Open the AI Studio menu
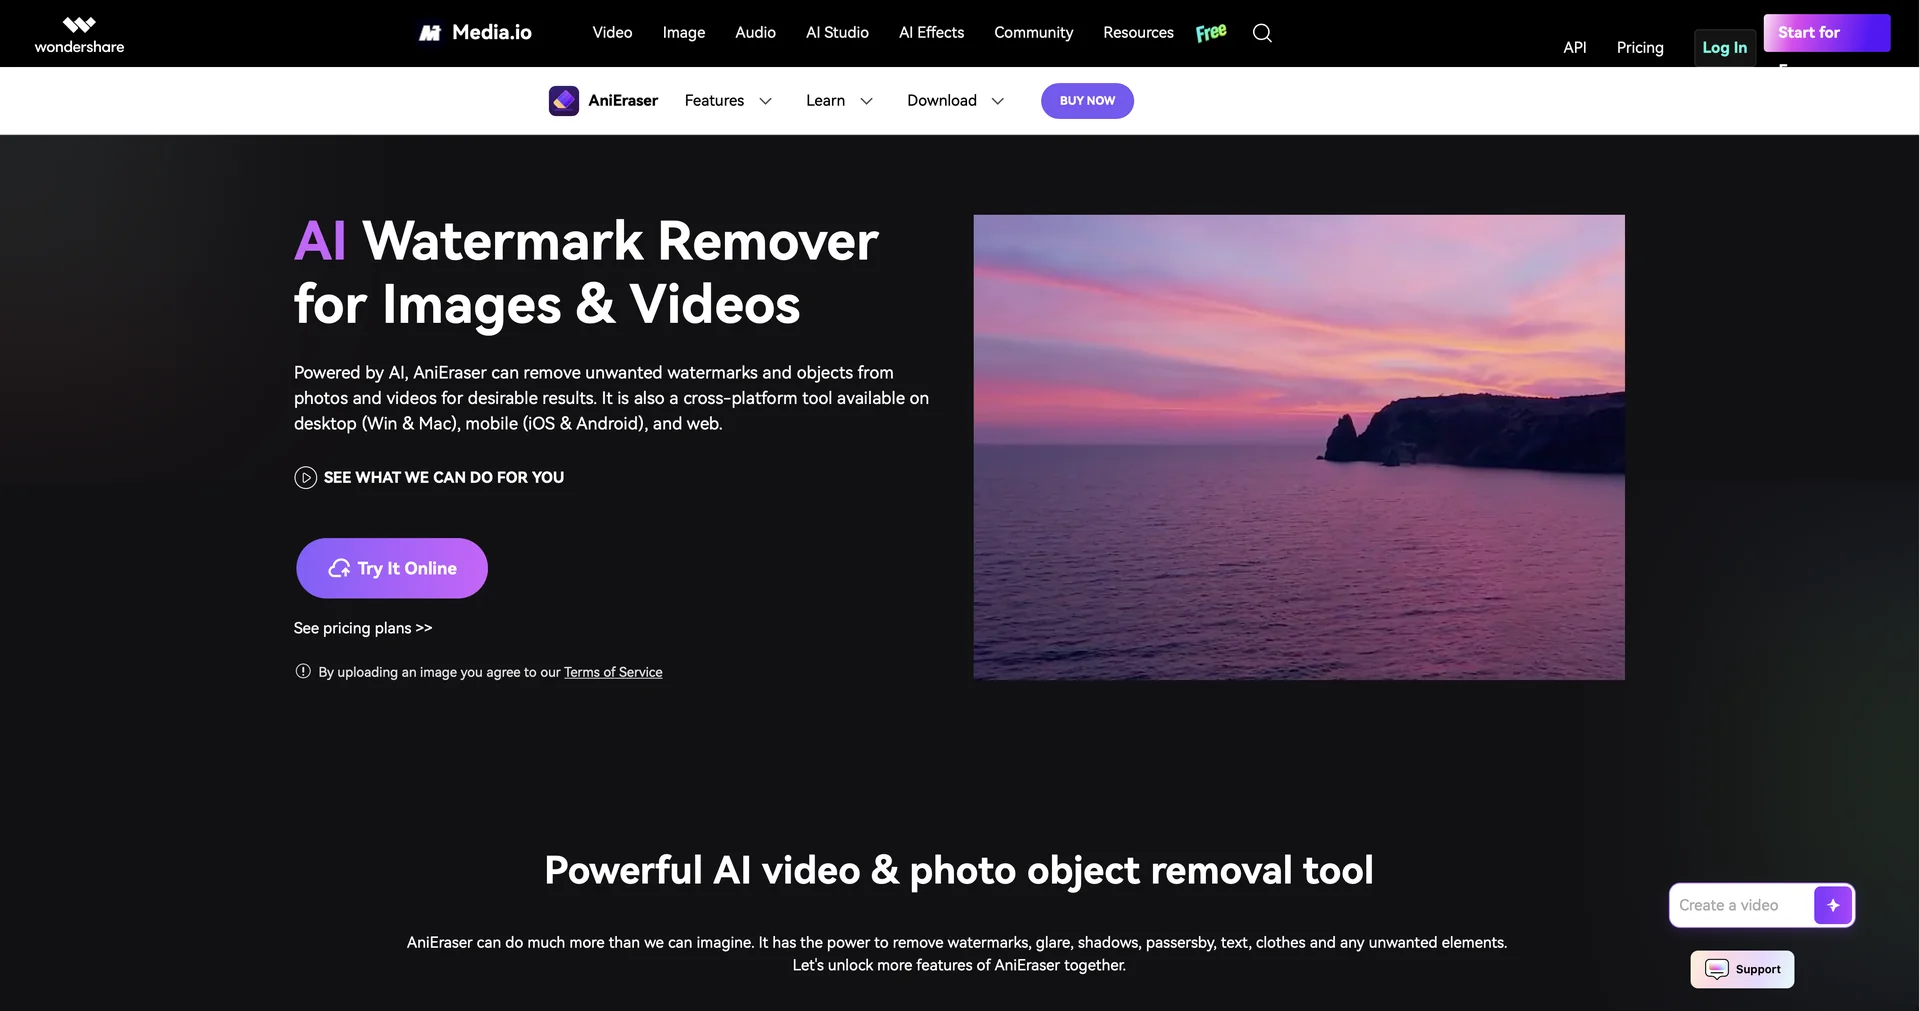 pyautogui.click(x=837, y=33)
